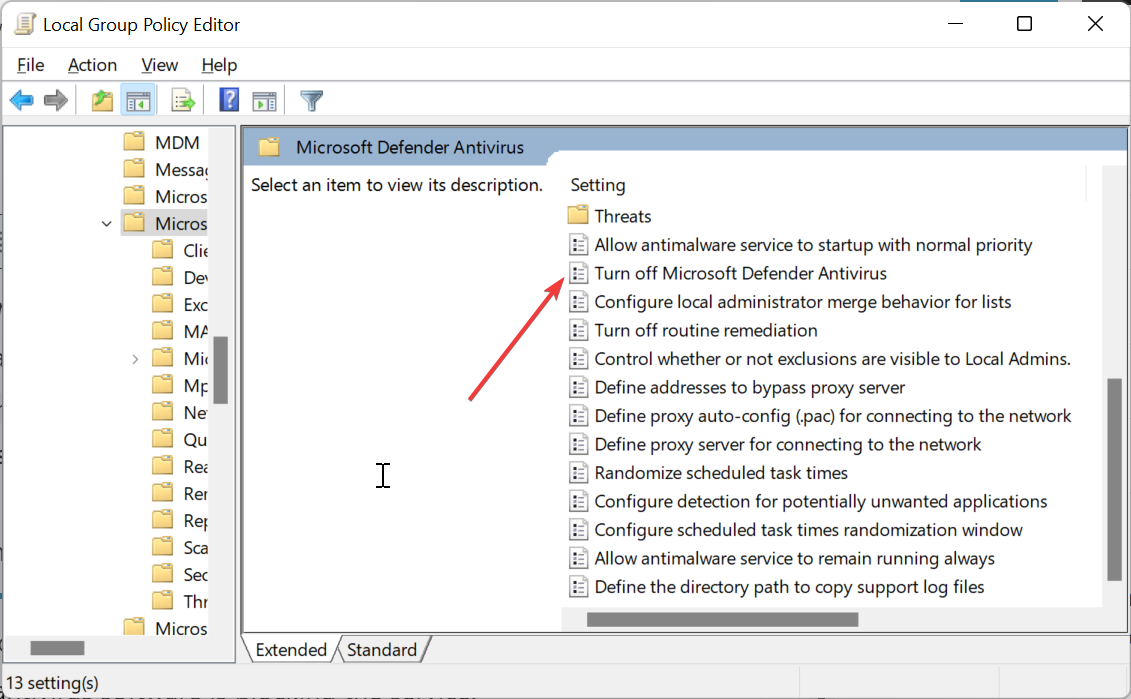Select 'Define proxy auto-config (.pac)' setting

pos(833,416)
